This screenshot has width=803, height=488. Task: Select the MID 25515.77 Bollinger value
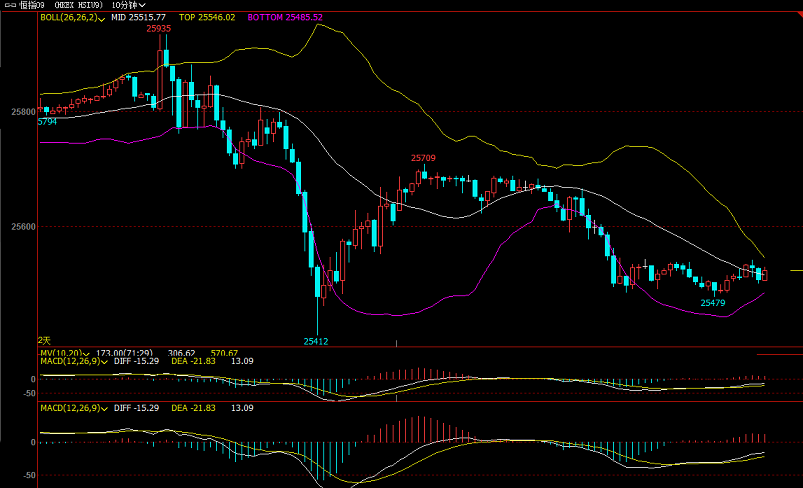tap(138, 17)
